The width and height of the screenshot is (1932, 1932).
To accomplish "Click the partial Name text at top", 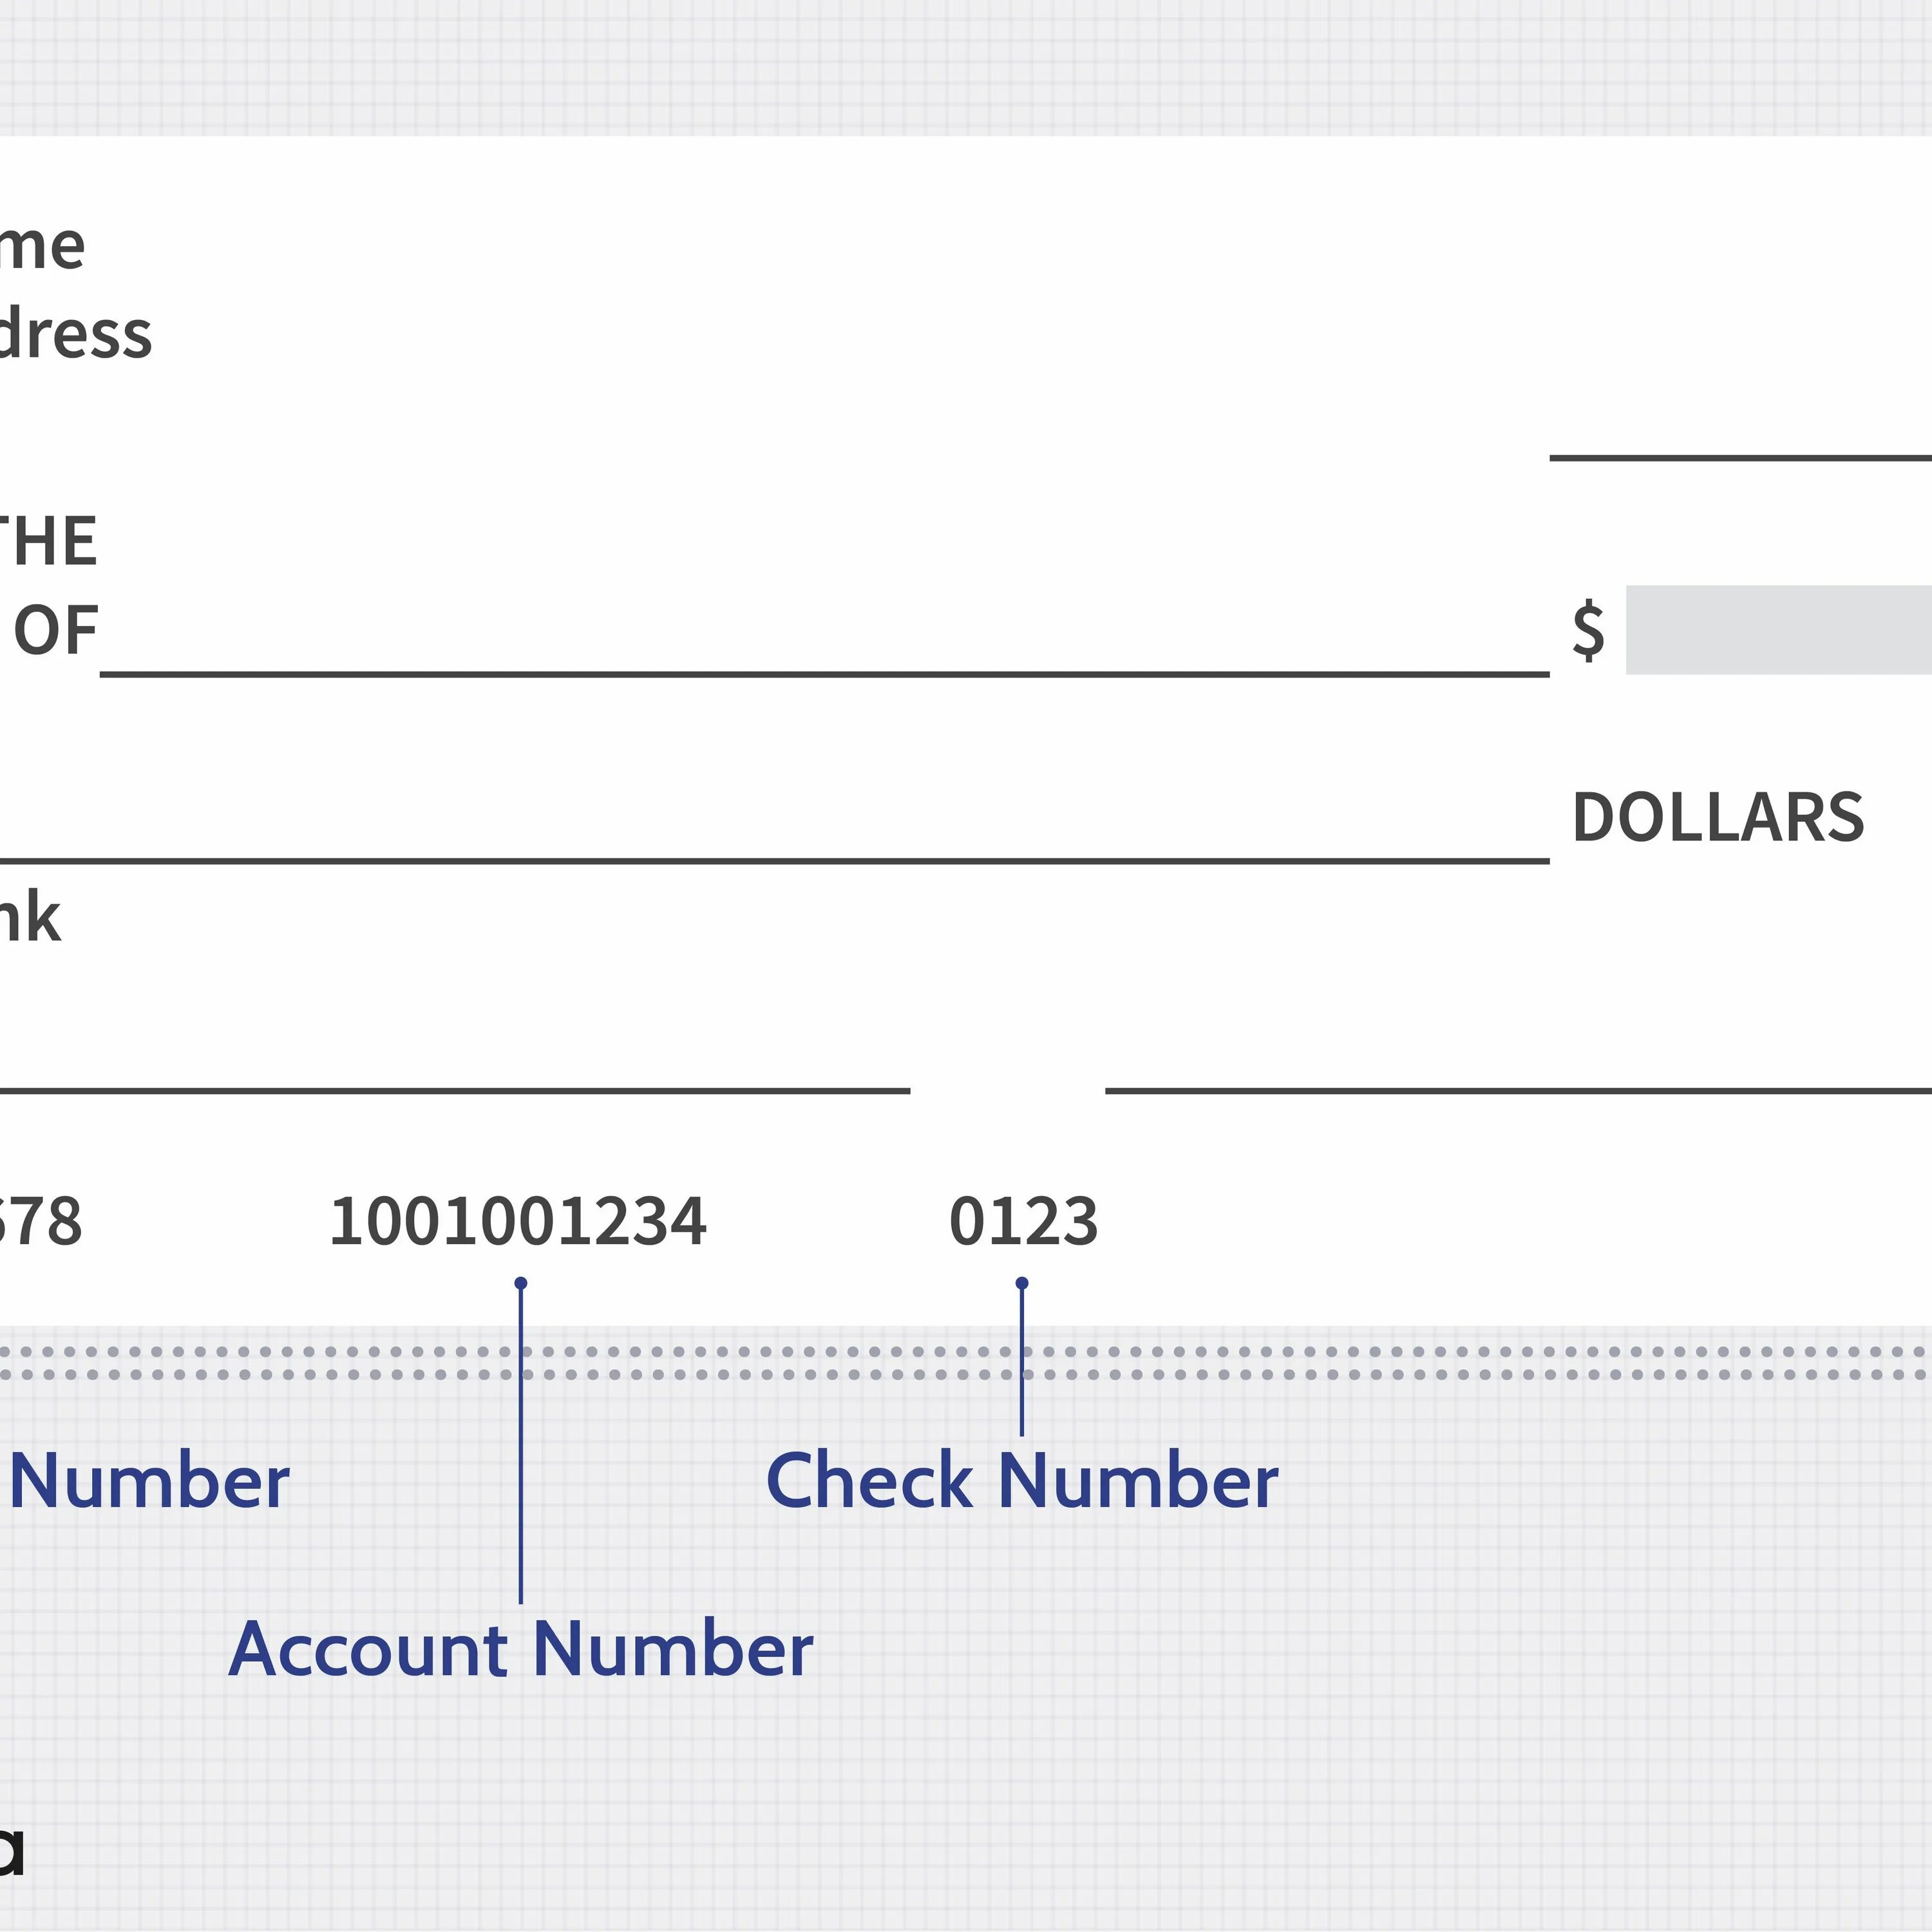I will tap(42, 246).
